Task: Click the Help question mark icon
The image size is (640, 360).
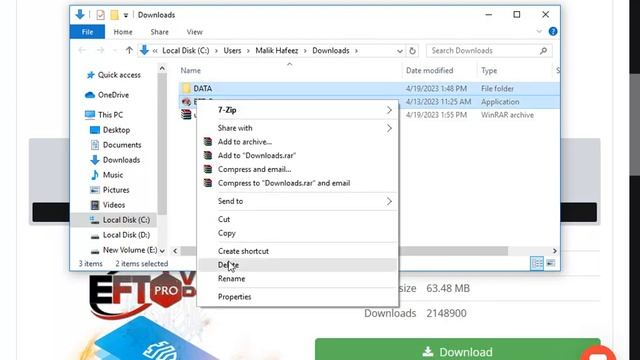Action: click(x=553, y=31)
